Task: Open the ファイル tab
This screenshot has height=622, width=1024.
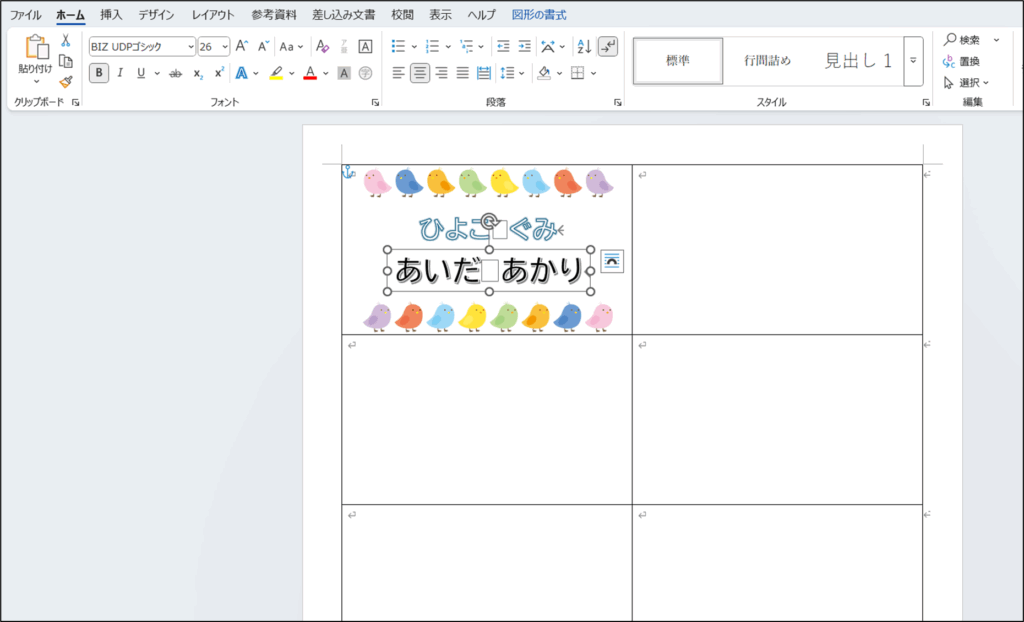Action: pos(25,14)
